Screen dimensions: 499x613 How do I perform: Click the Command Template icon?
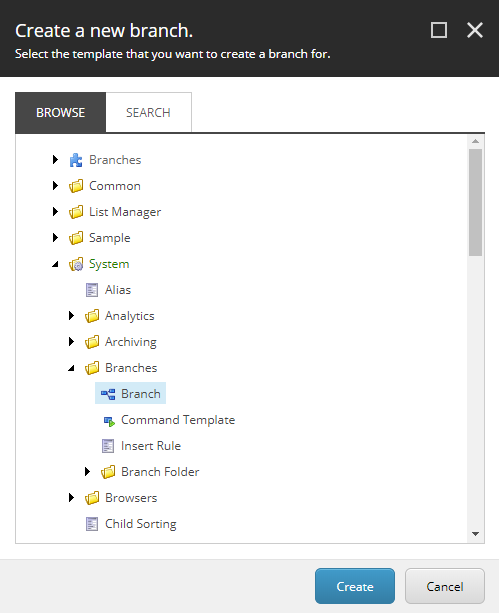109,421
